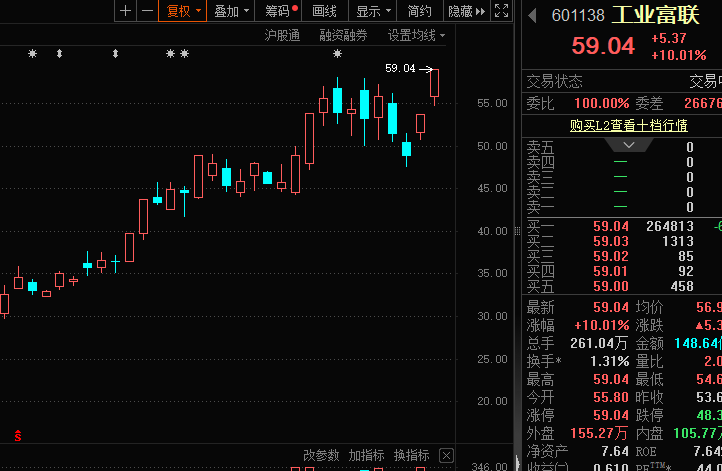Expand the 设置均线 dropdown

pos(416,35)
